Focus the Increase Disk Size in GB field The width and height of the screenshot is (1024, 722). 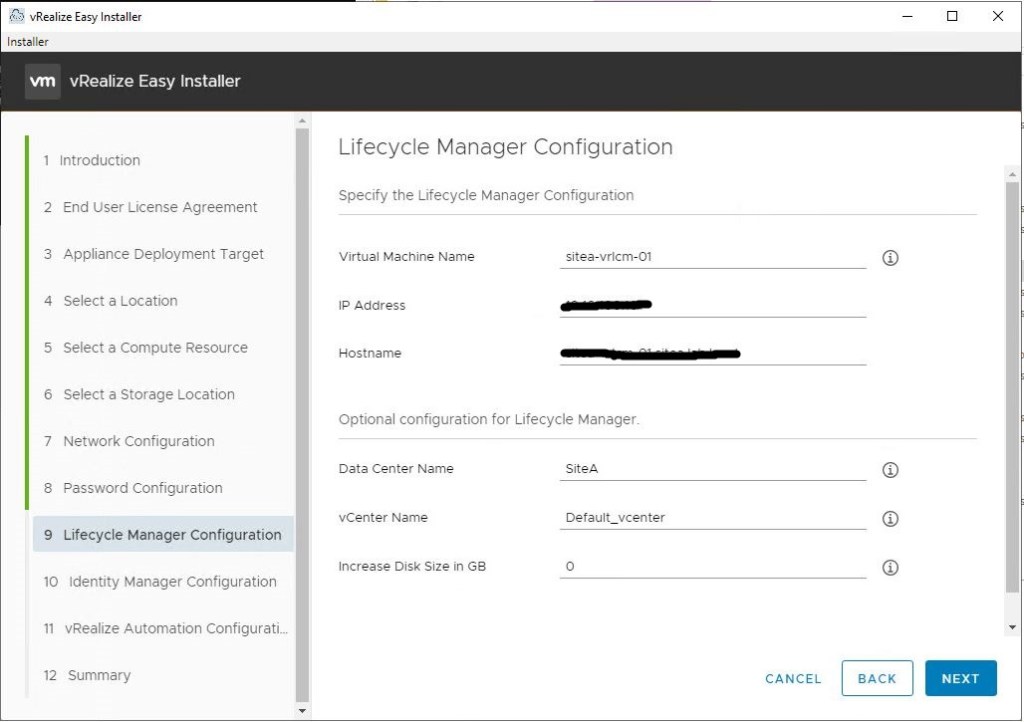coord(712,567)
